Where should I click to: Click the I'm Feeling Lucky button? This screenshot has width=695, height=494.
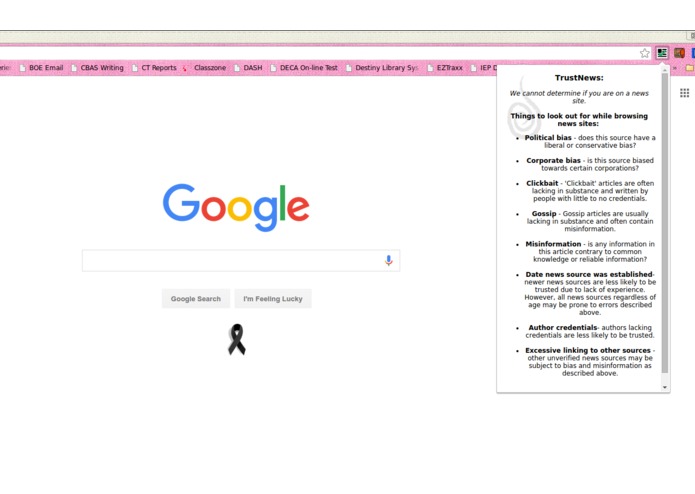click(273, 299)
